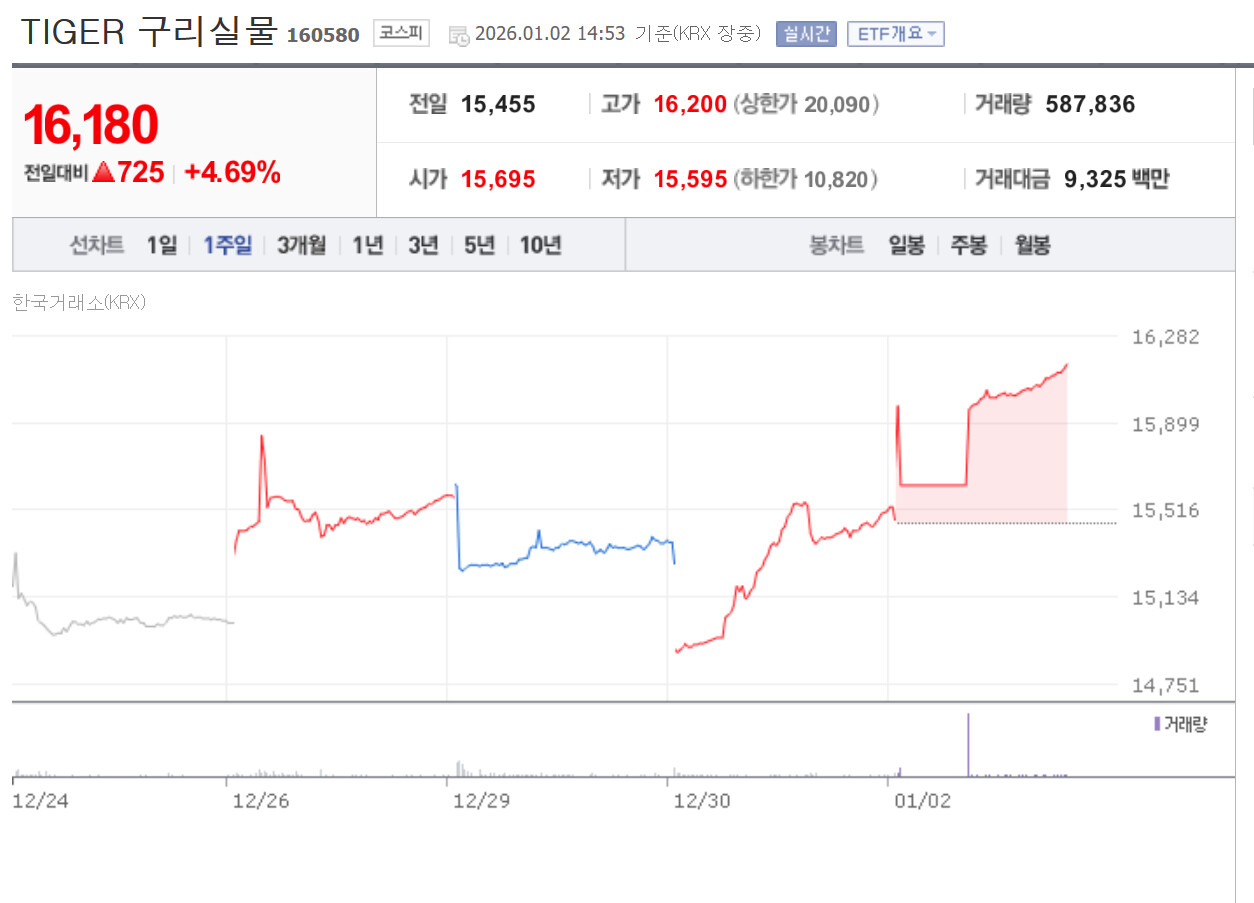Open the 주봉 weekly candle chart
This screenshot has width=1254, height=903.
pos(969,245)
